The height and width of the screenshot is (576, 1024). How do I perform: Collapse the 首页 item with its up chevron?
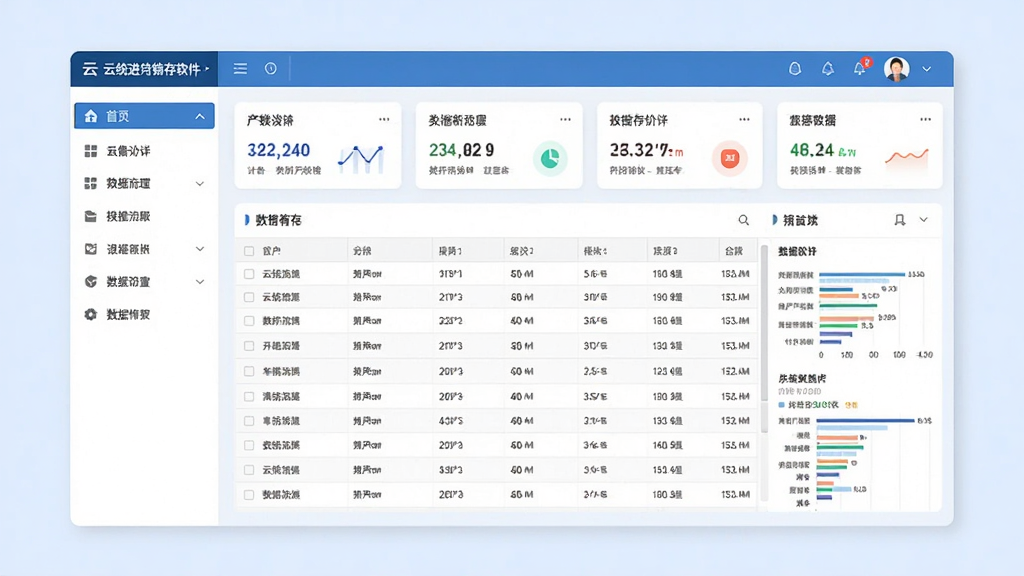tap(200, 116)
